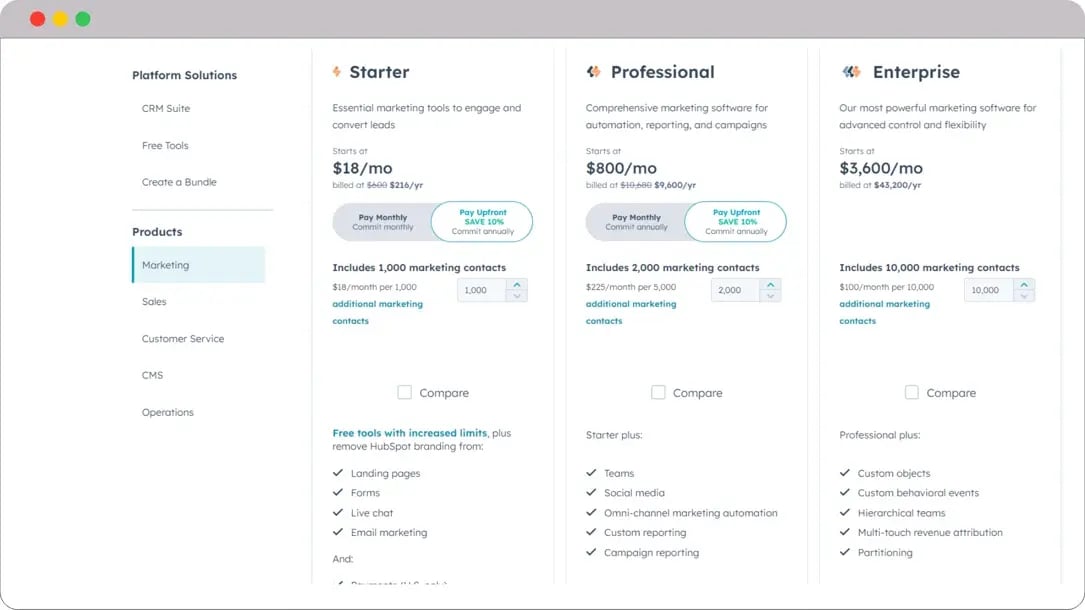Click the checkmark beside "Email marketing"
Viewport: 1085px width, 610px height.
(340, 532)
